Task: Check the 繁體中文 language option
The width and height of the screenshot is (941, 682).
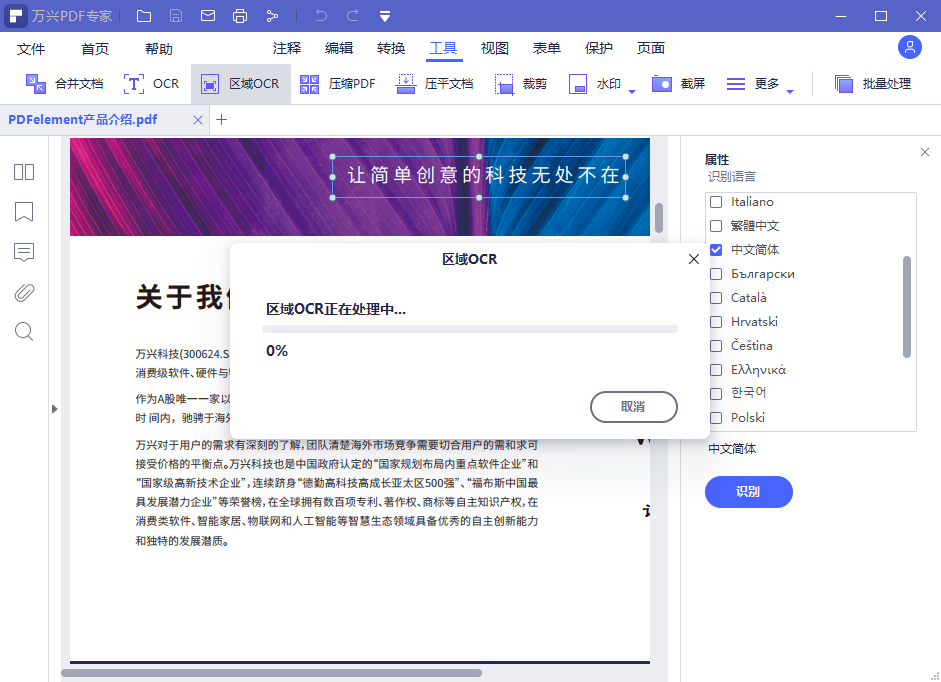Action: click(x=715, y=225)
